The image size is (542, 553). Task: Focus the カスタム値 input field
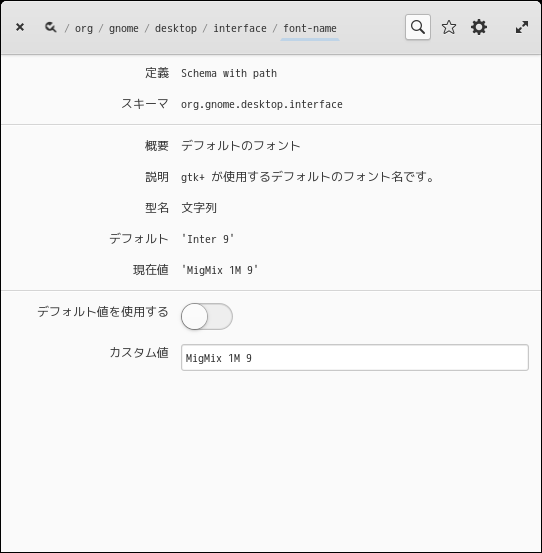click(x=355, y=358)
